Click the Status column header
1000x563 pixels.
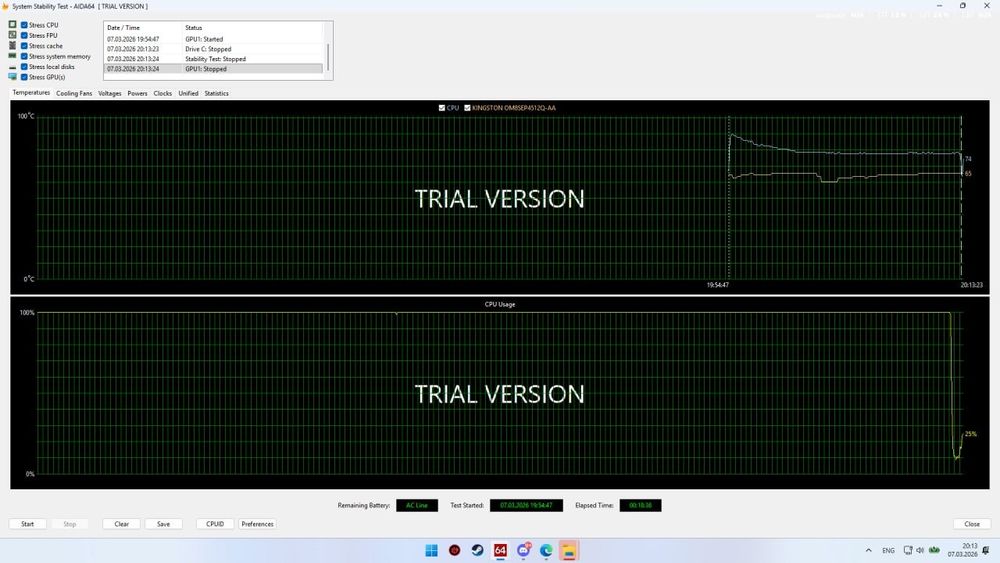(x=253, y=27)
